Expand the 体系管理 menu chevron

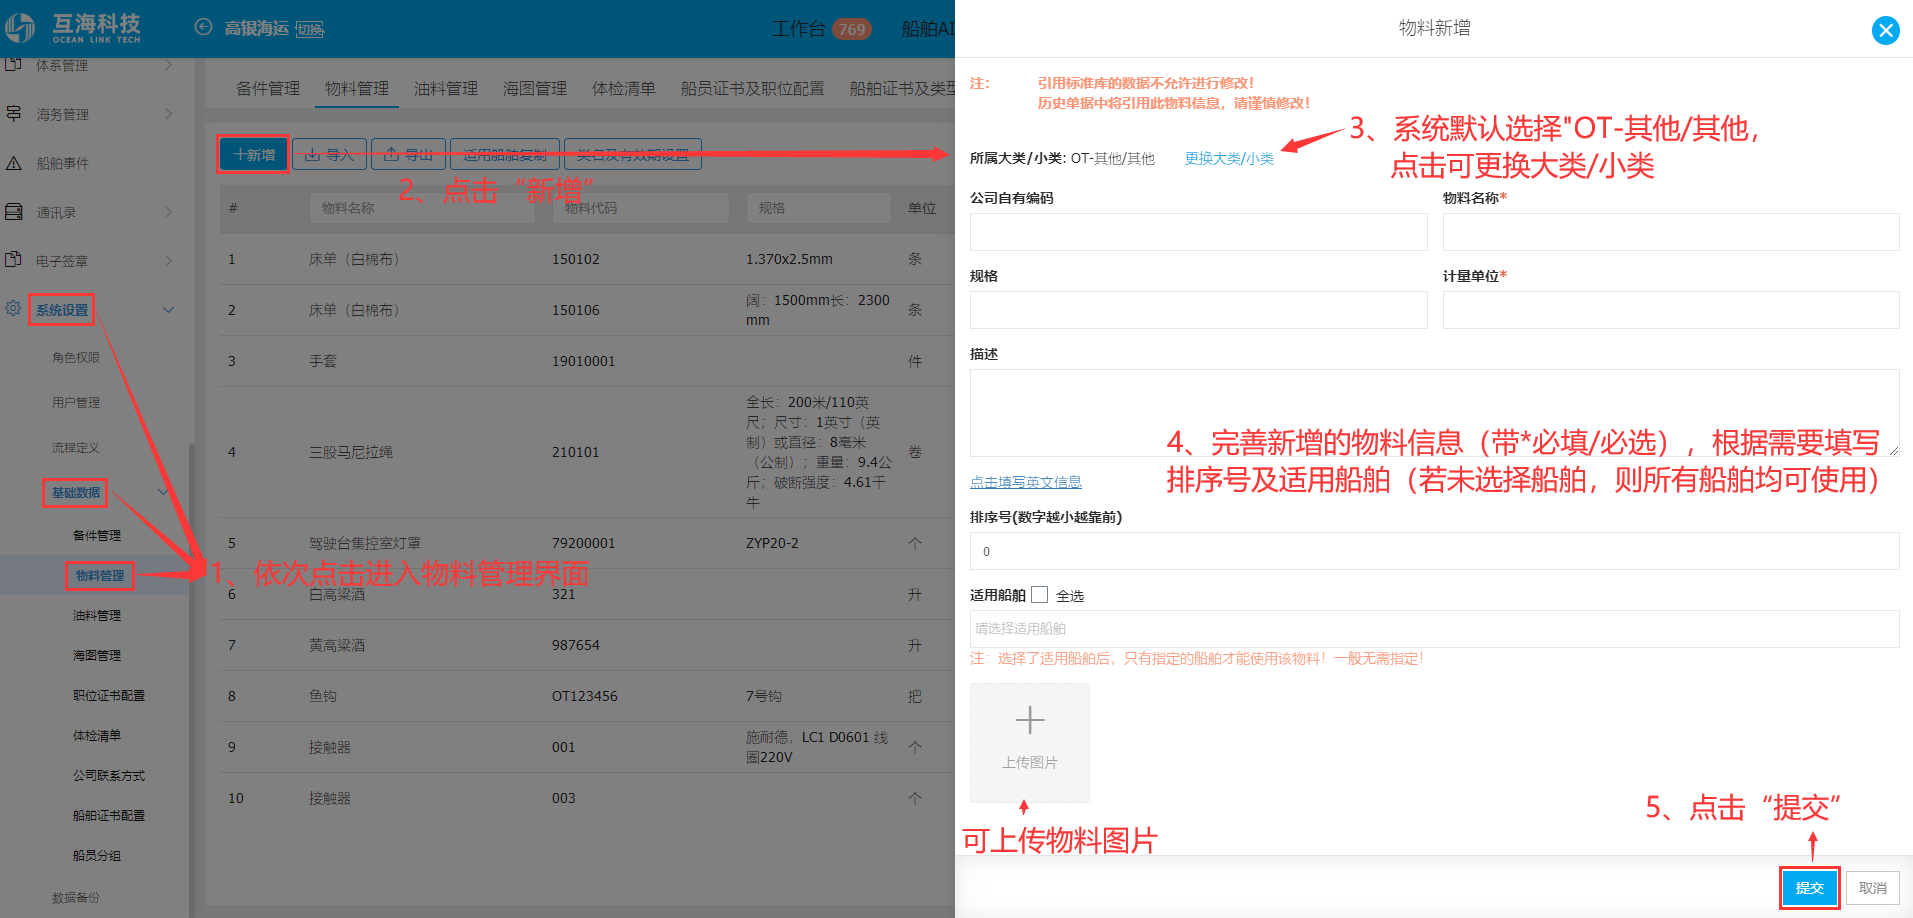coord(168,65)
